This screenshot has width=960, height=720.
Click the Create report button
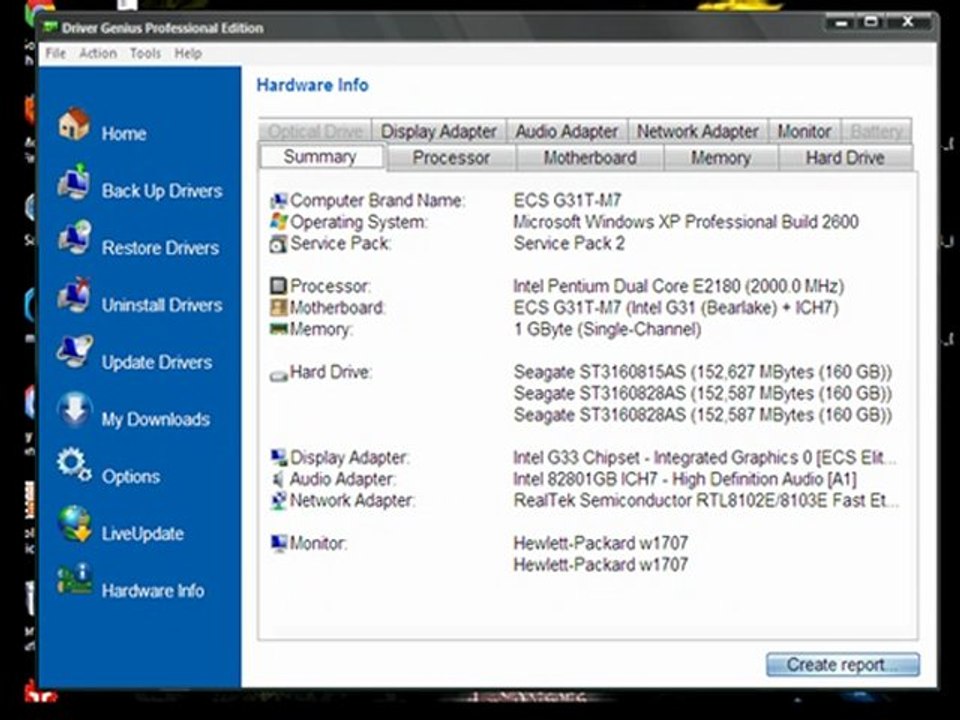coord(842,665)
